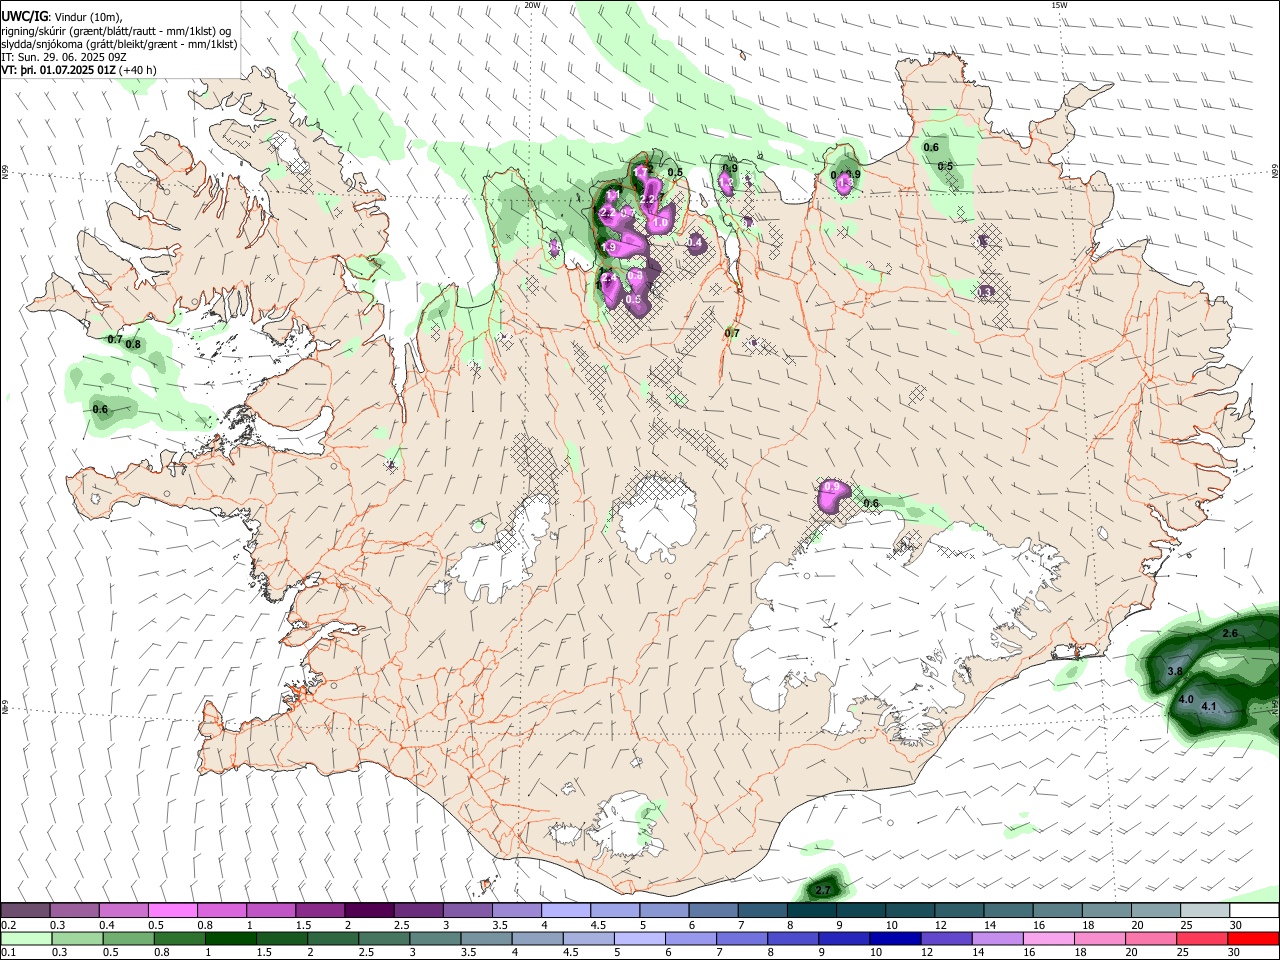This screenshot has width=1280, height=960.
Task: Click the dark teal 8–9 snow scale swatch
Action: (x=812, y=910)
